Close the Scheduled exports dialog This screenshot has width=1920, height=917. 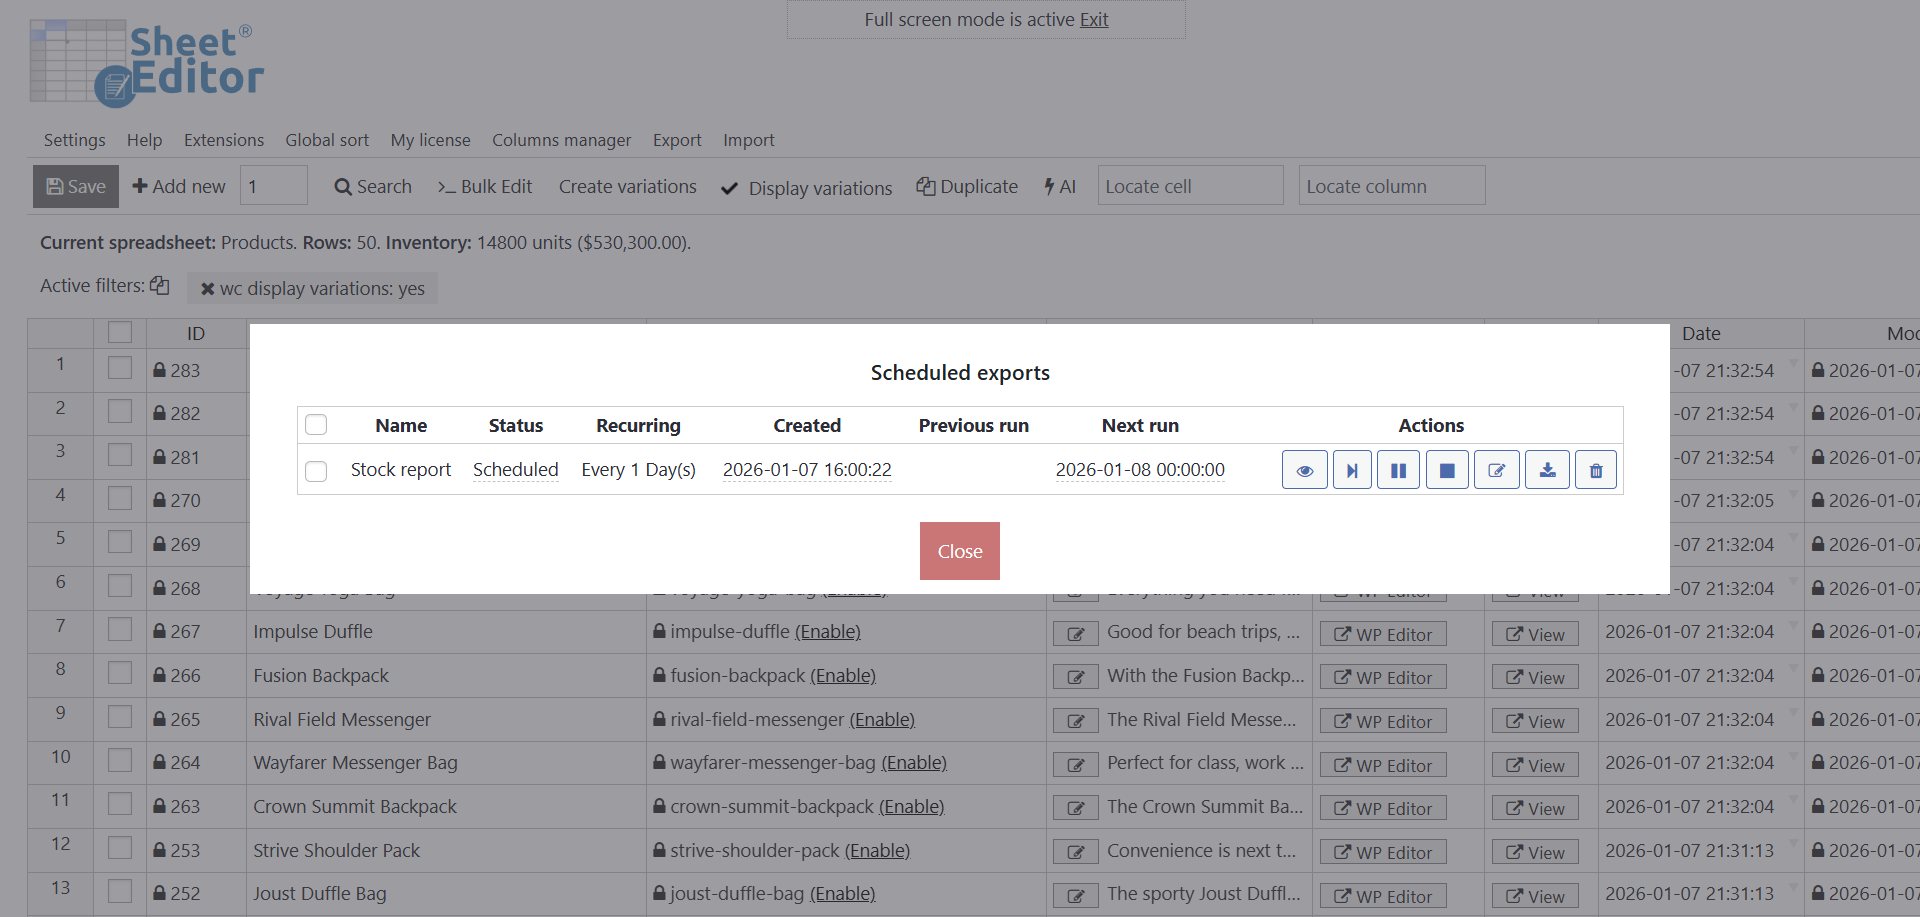tap(959, 551)
